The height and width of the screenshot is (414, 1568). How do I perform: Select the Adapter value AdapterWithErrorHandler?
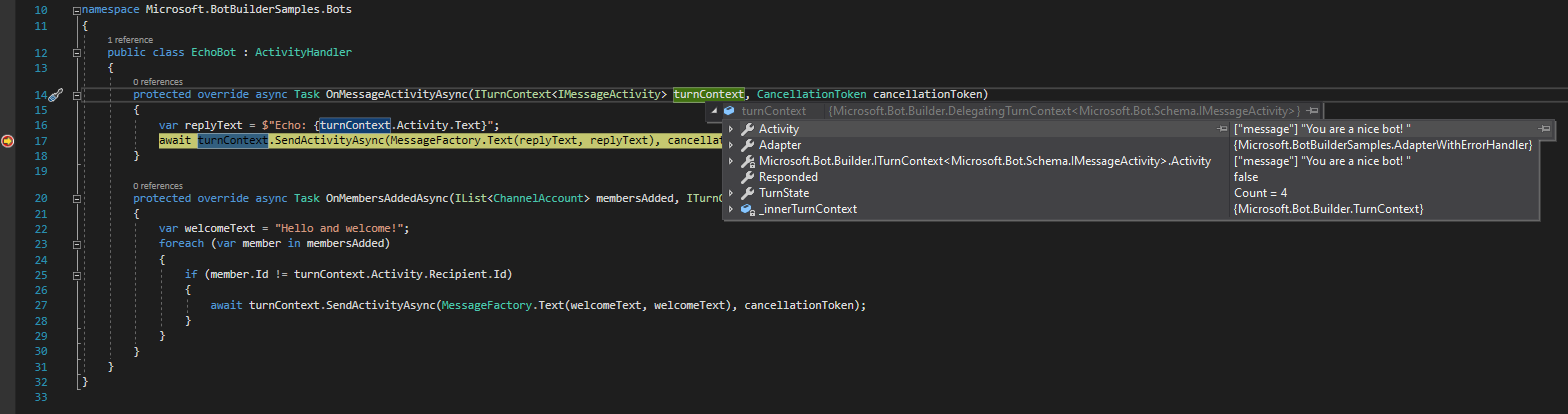coord(1383,145)
